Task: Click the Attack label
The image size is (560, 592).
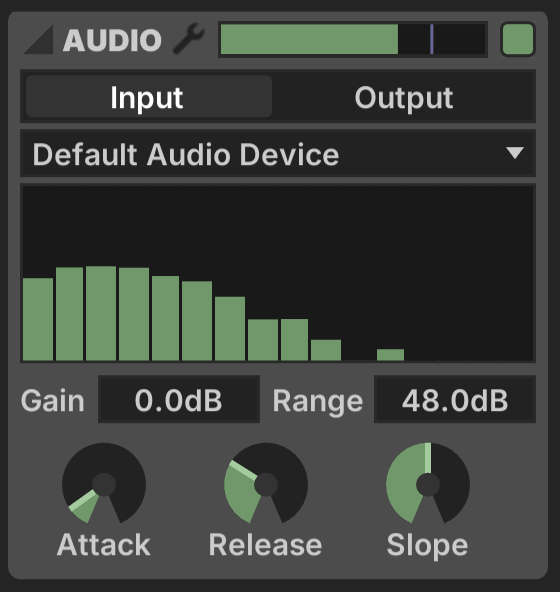Action: pos(103,545)
